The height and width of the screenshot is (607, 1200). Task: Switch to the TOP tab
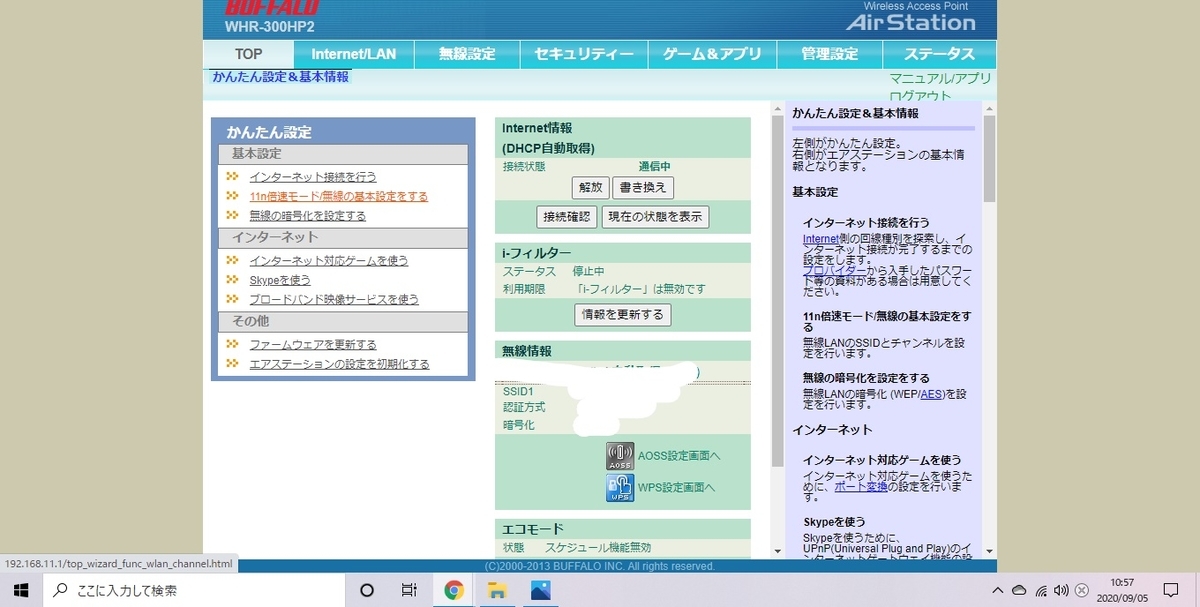point(249,54)
